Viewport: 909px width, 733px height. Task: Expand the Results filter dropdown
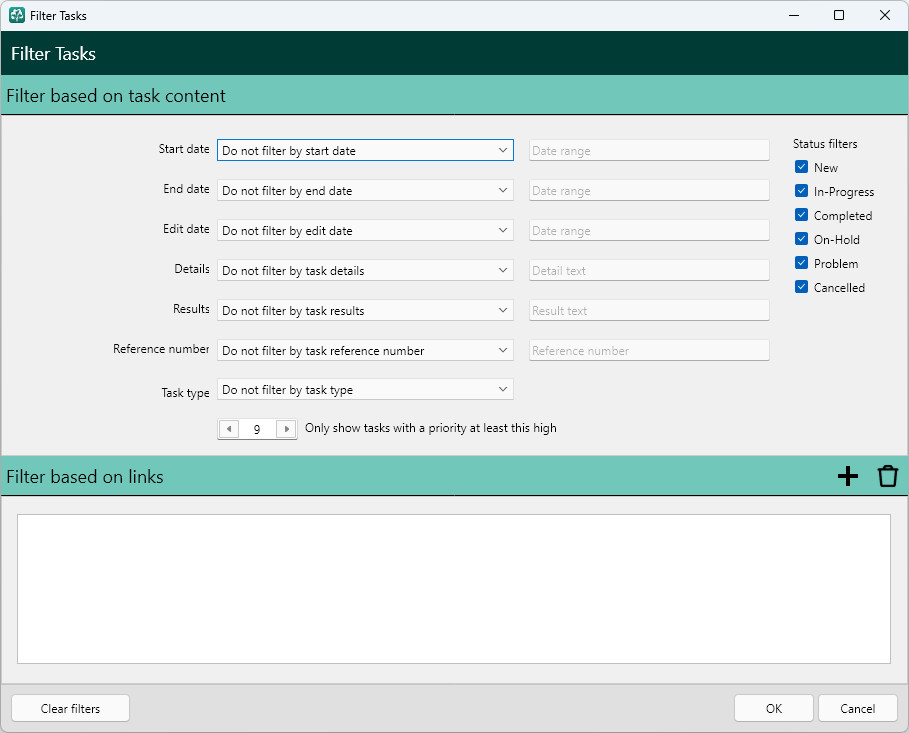(365, 310)
